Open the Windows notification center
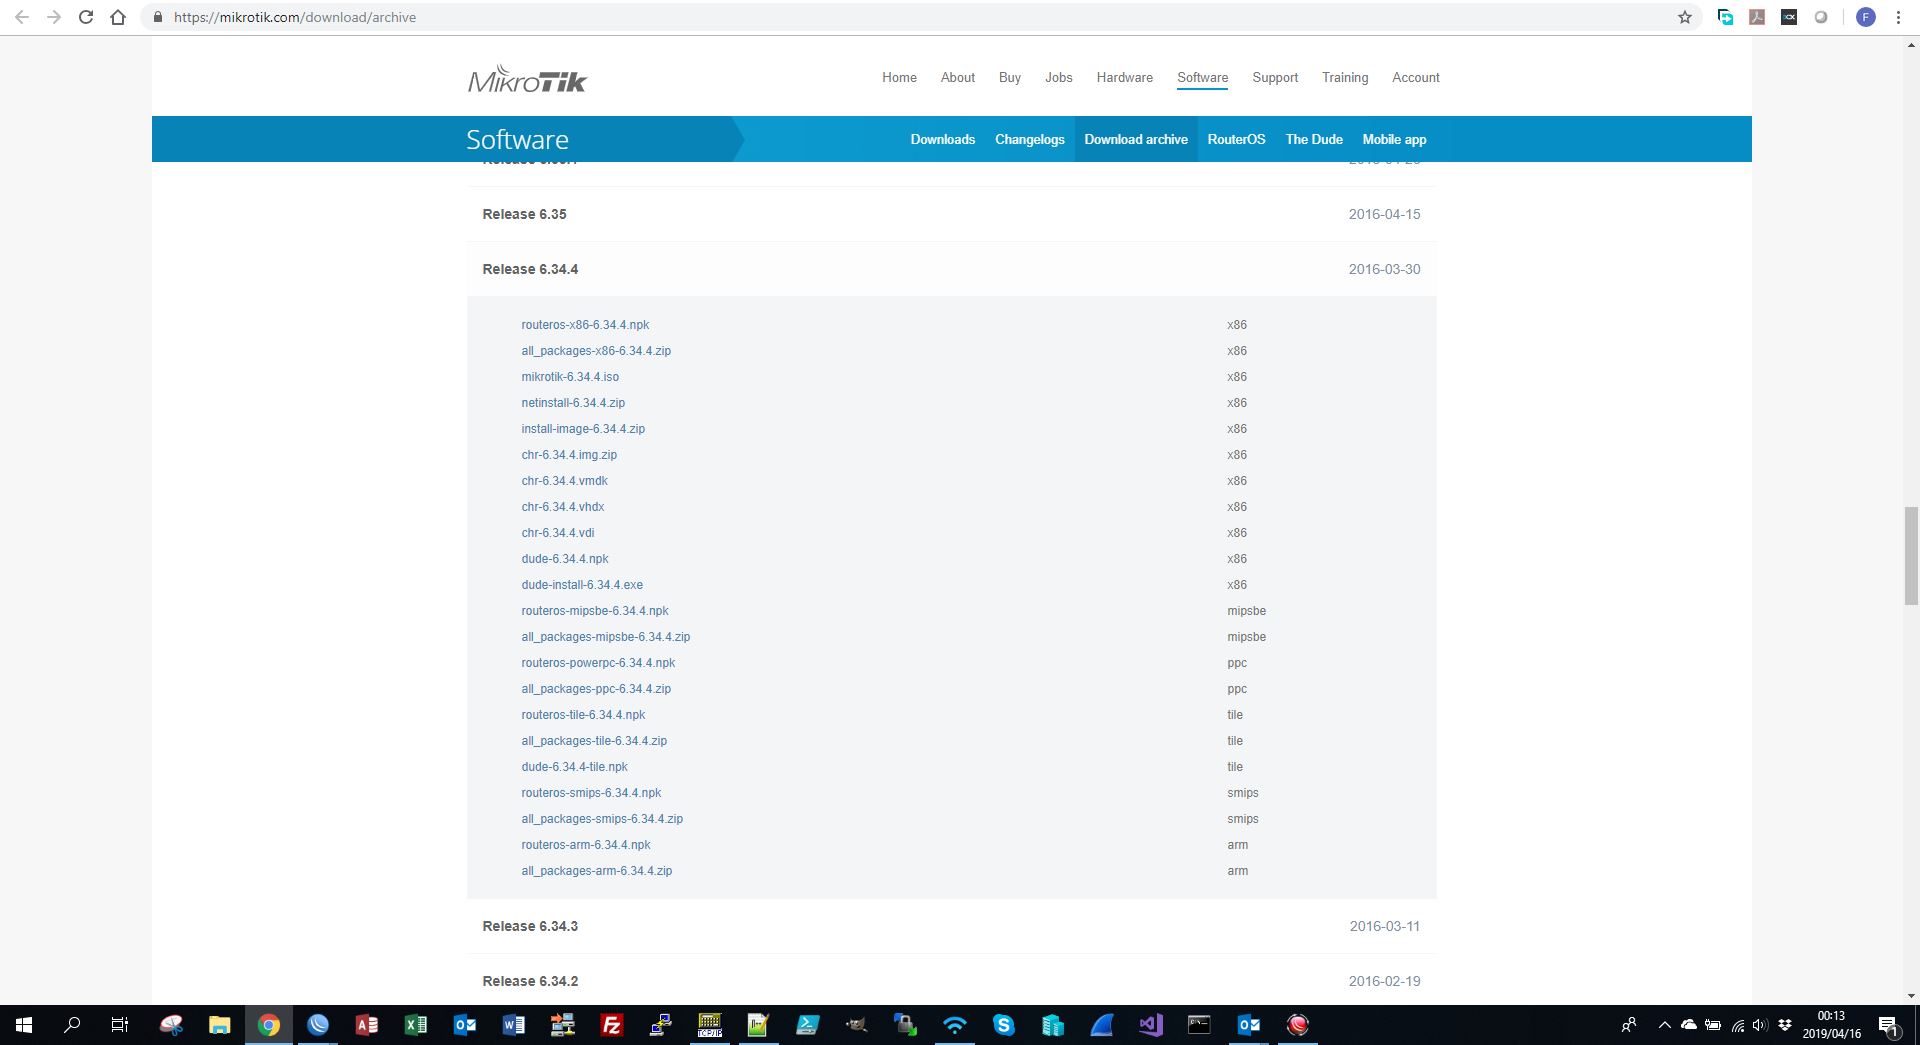 click(1888, 1025)
